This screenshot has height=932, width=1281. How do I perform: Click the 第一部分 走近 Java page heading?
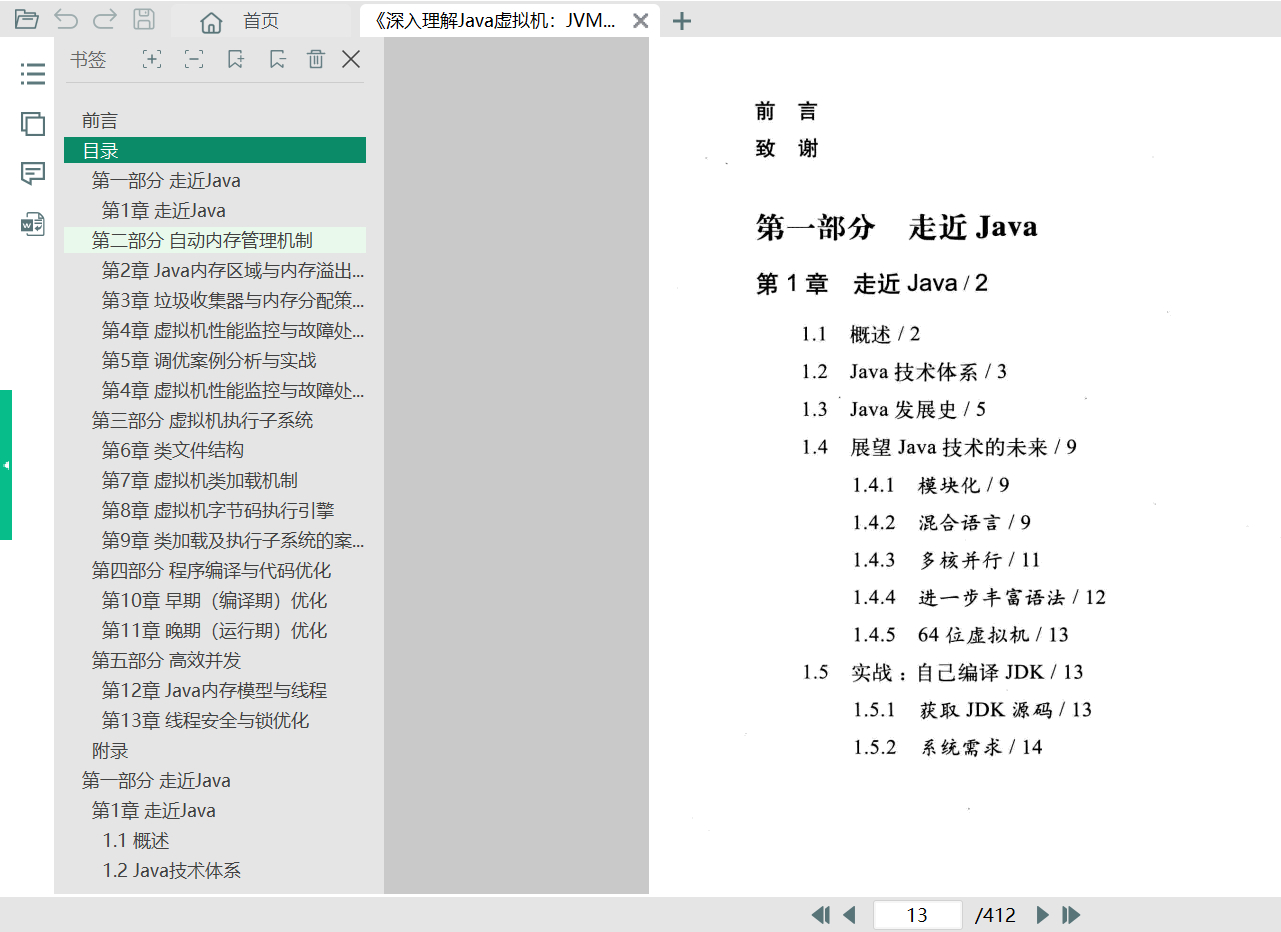(x=896, y=227)
